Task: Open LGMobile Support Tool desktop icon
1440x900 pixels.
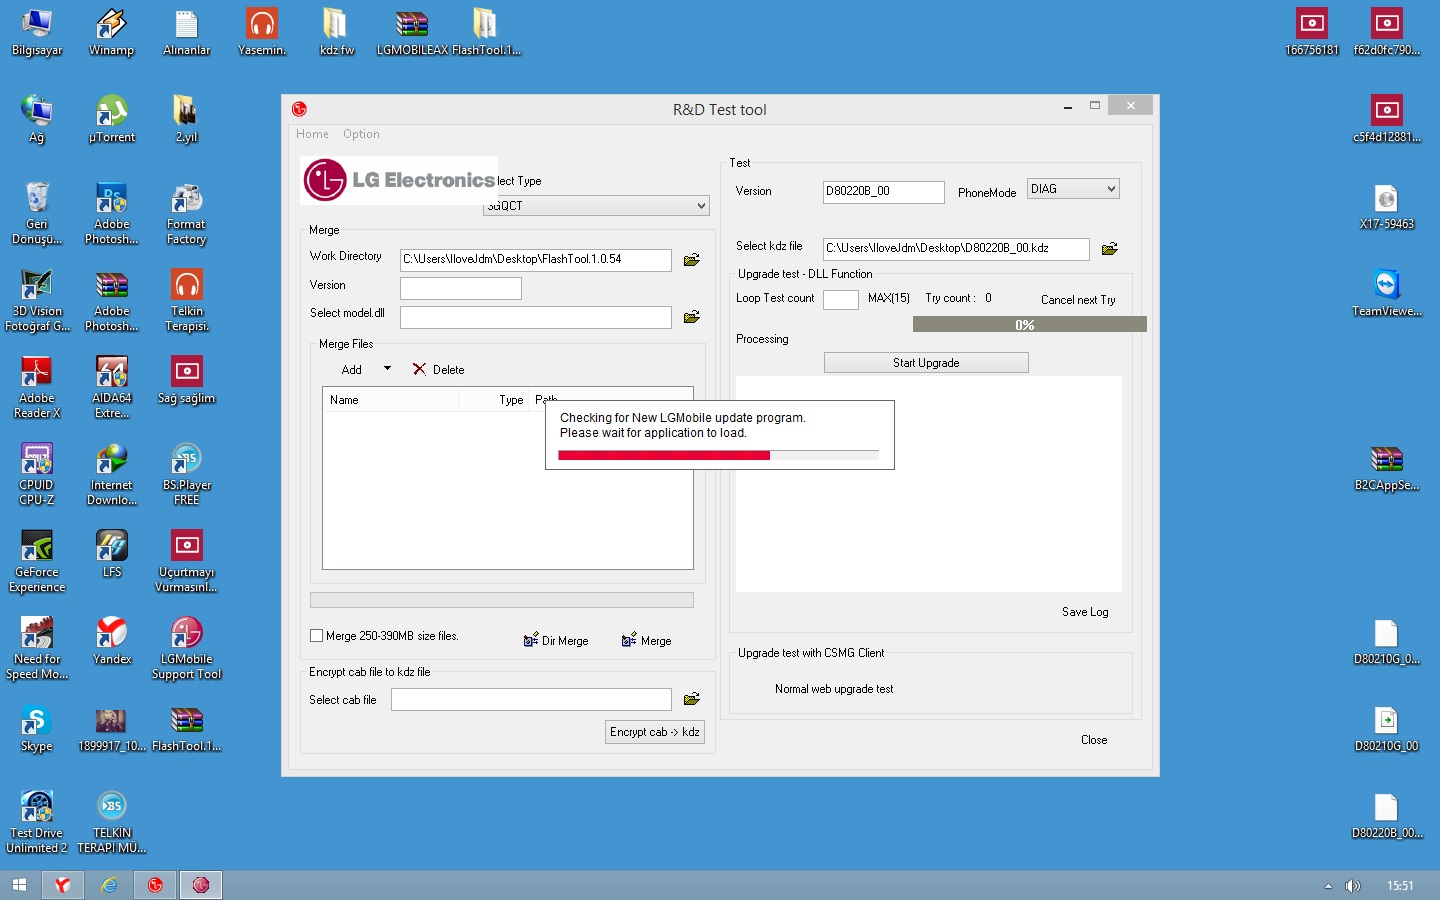Action: [187, 648]
